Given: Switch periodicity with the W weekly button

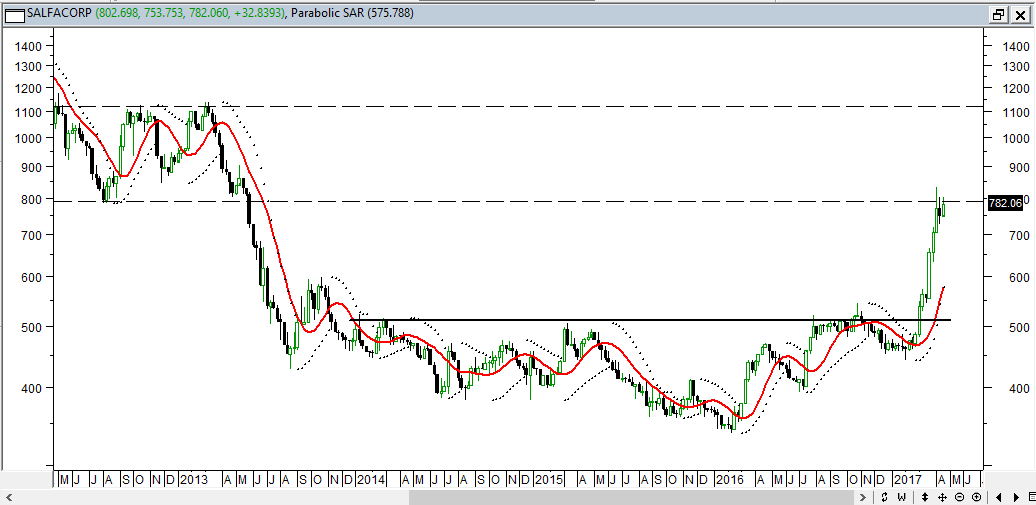Looking at the screenshot, I should point(901,497).
